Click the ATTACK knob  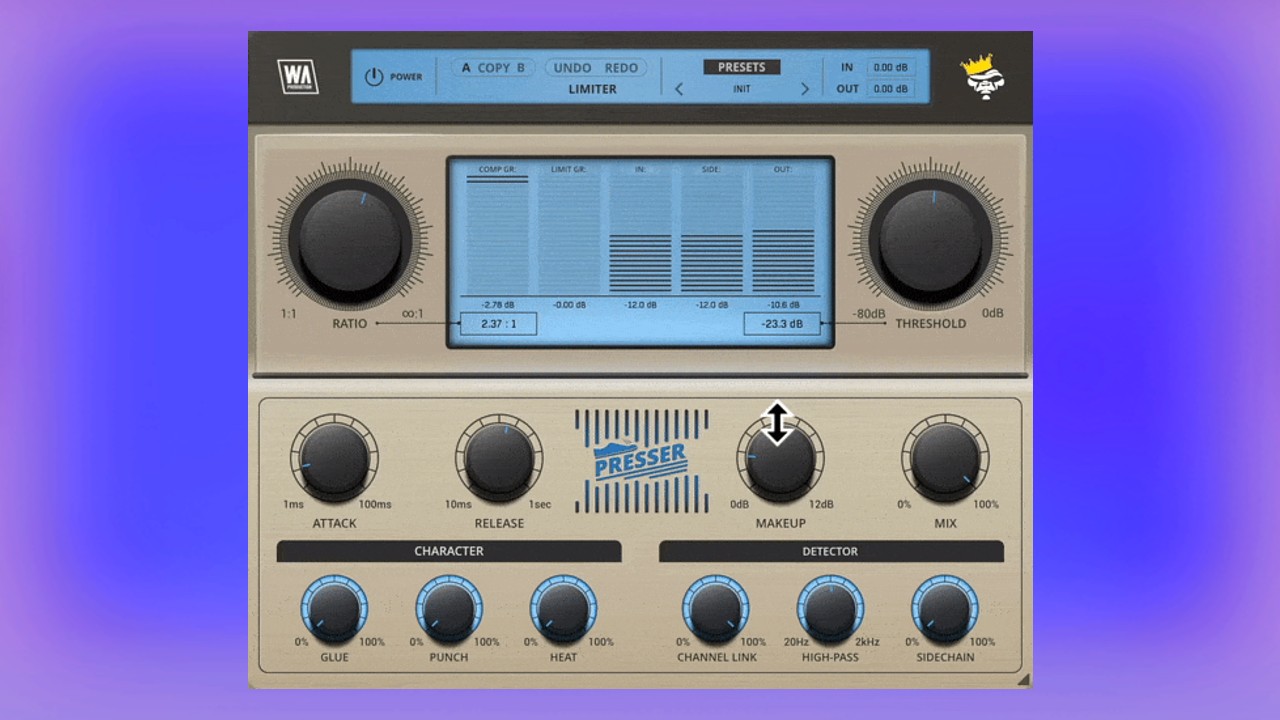point(334,459)
